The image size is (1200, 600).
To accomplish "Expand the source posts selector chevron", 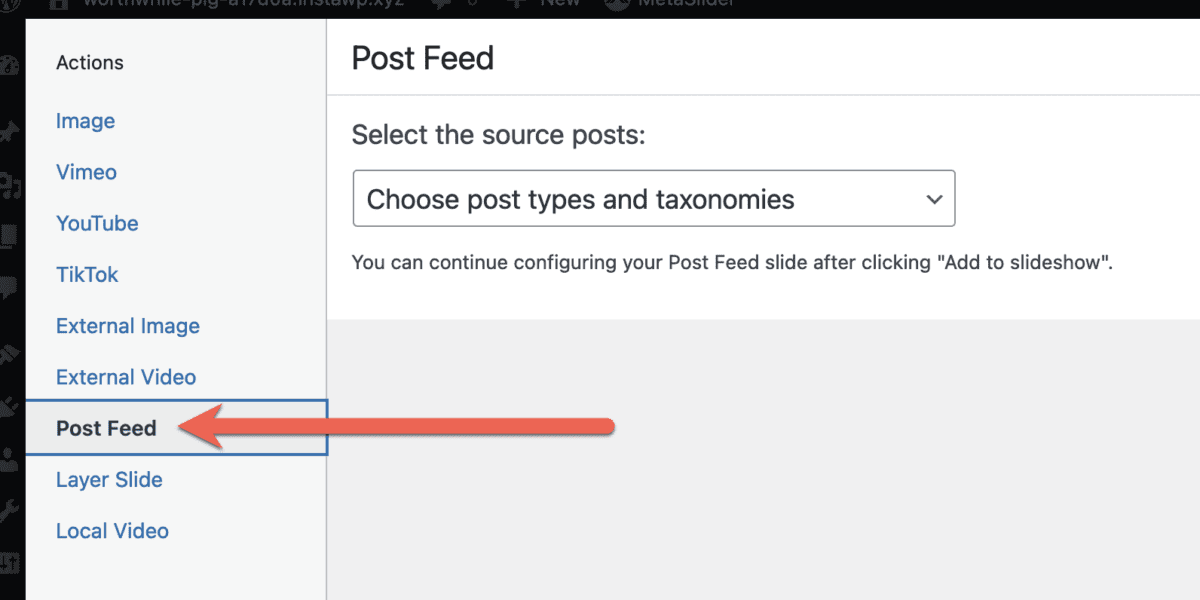I will 934,198.
